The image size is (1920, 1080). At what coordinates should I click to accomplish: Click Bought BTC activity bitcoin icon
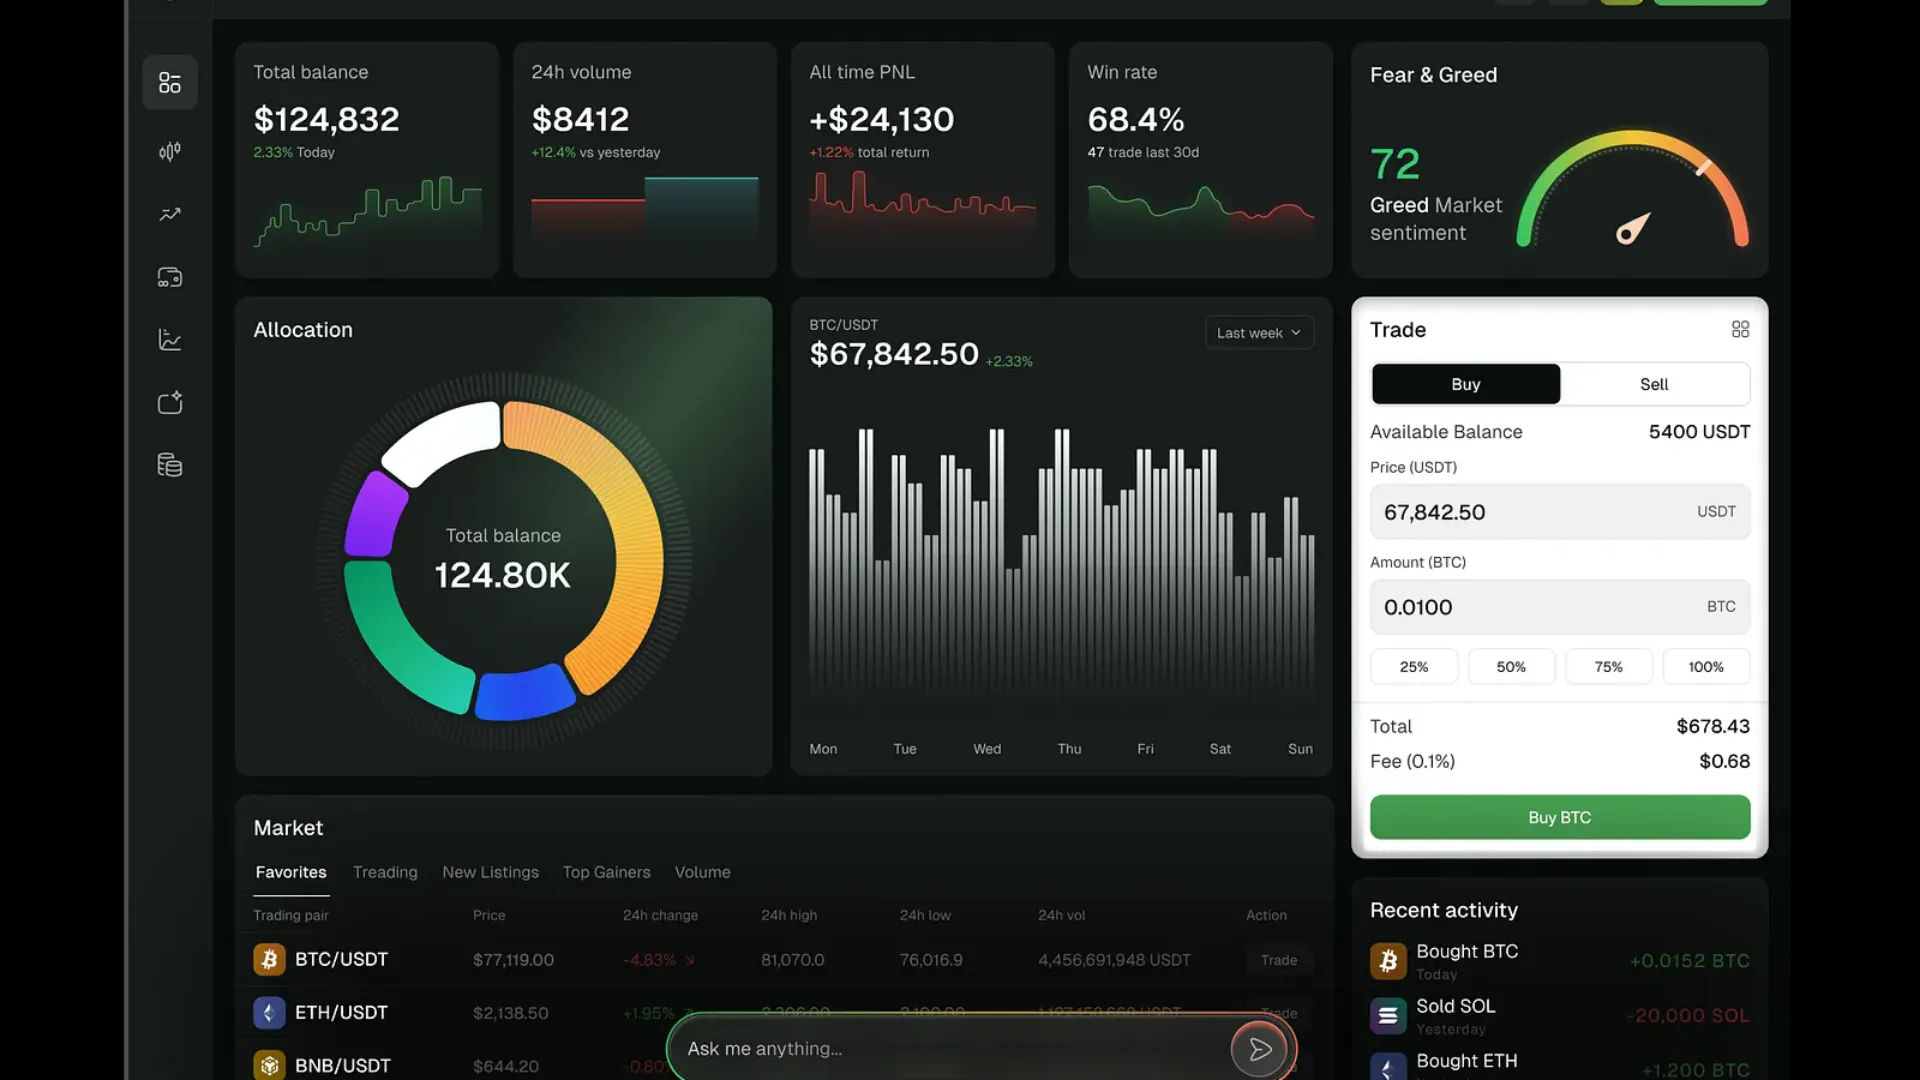click(x=1388, y=961)
